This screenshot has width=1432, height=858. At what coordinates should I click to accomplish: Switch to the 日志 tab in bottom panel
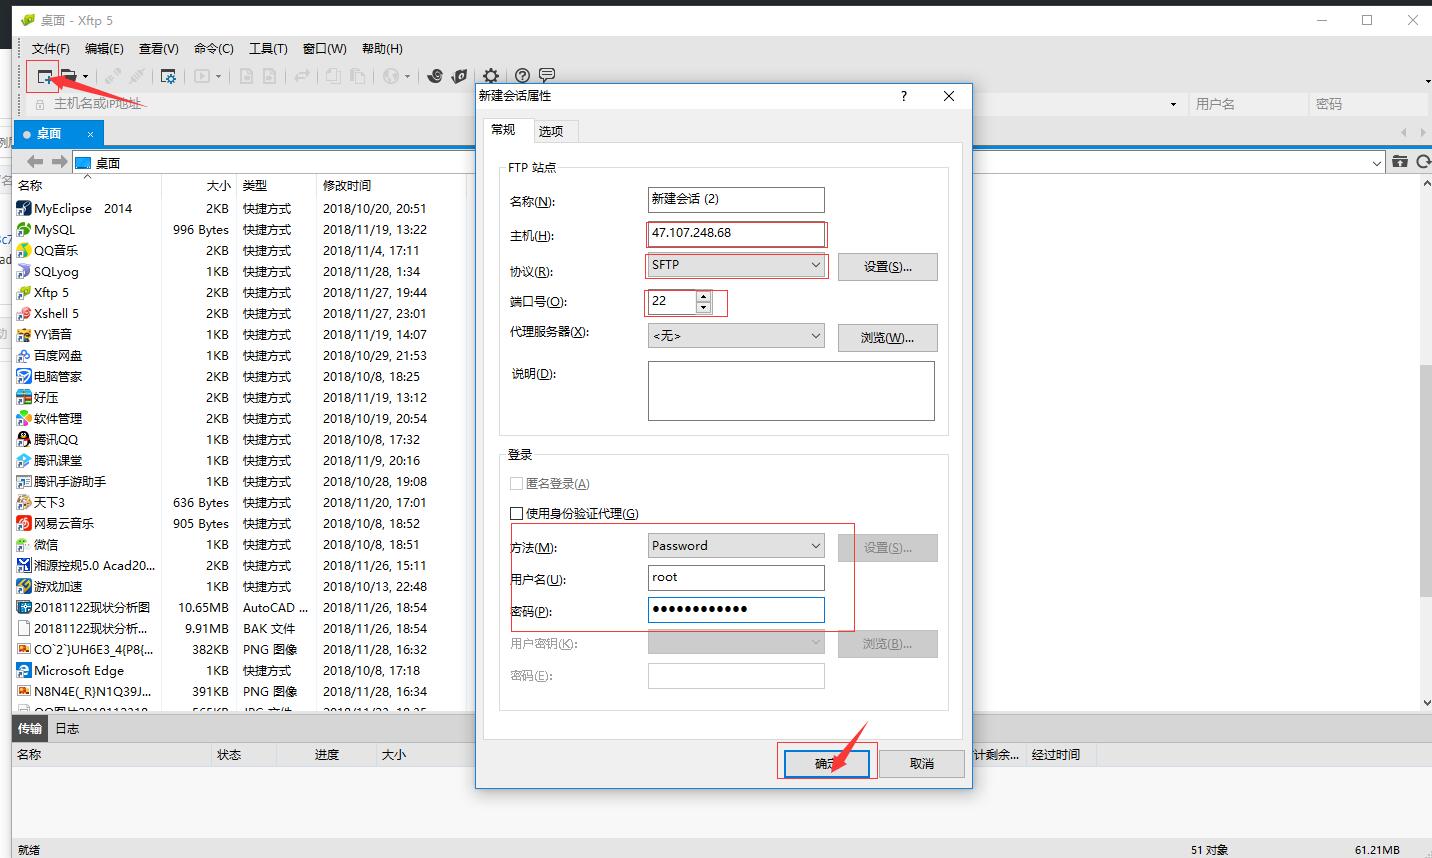(67, 729)
